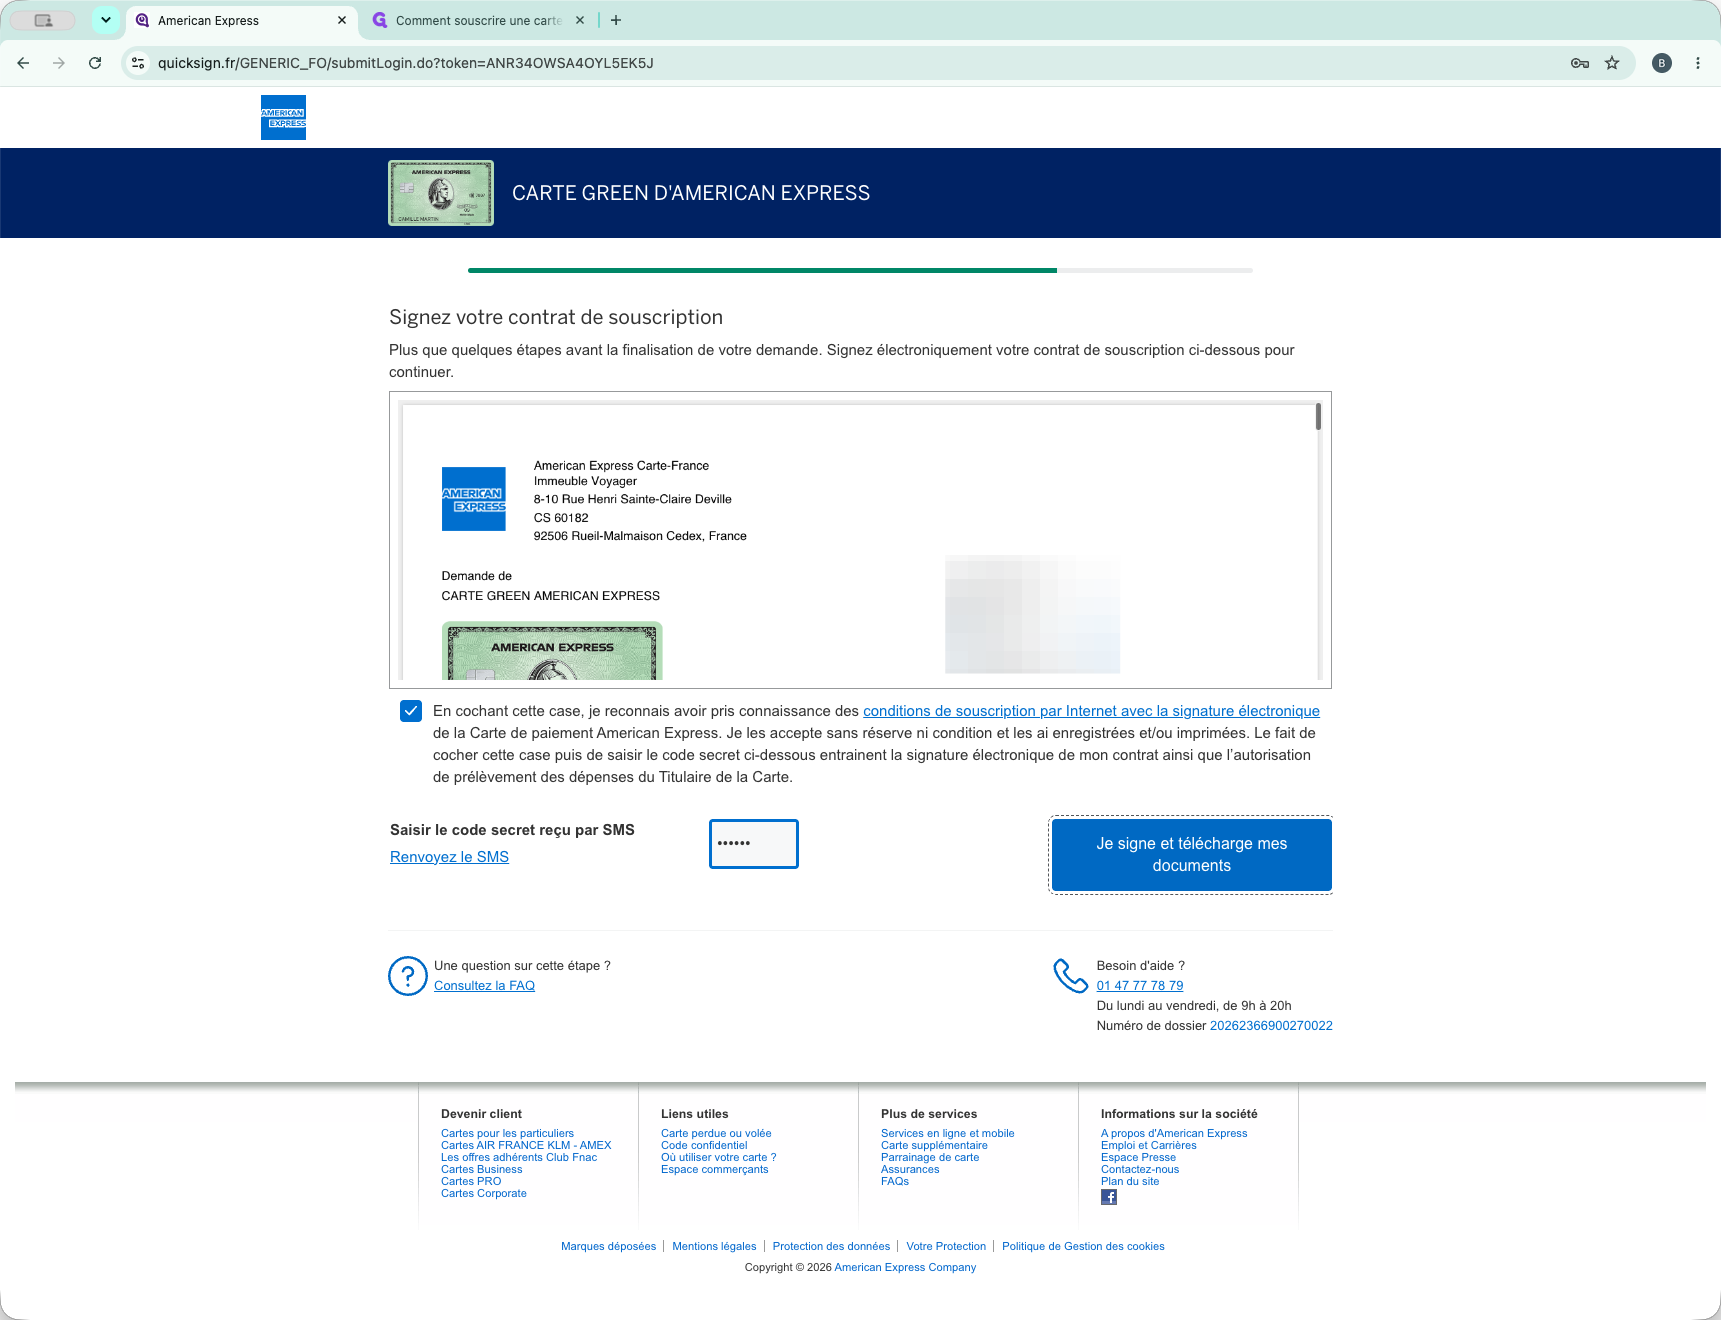Open American Express Company copyright link
This screenshot has height=1320, width=1721.
click(x=905, y=1268)
